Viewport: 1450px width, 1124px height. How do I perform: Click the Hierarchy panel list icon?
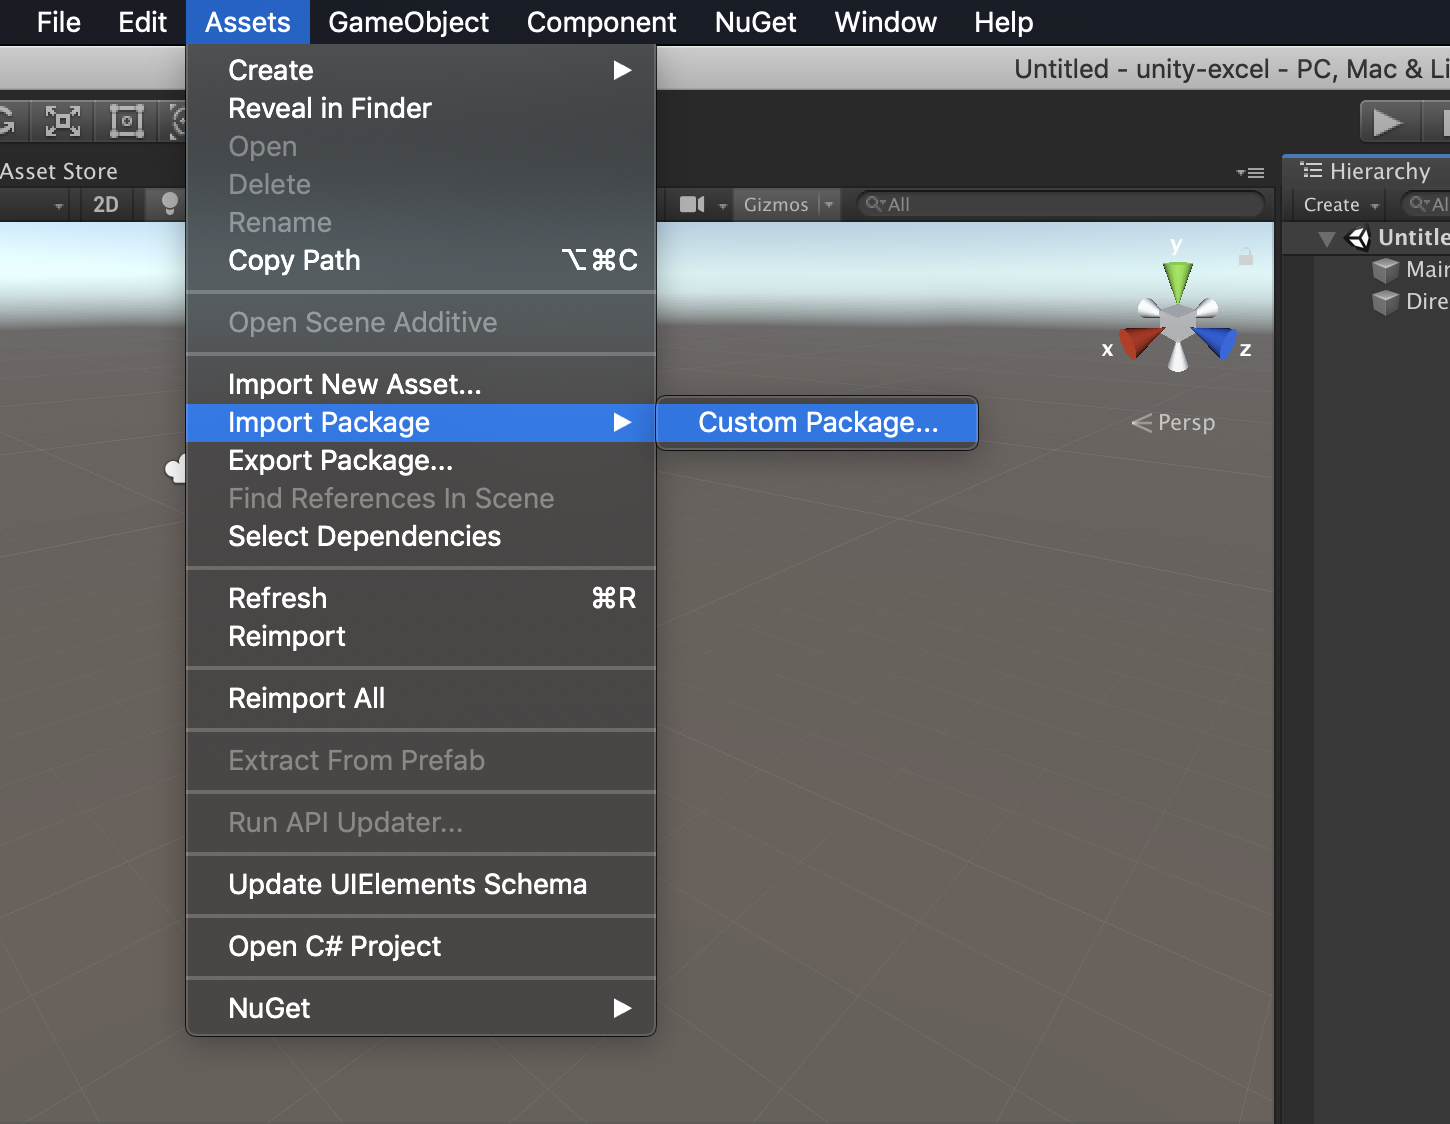tap(1309, 171)
